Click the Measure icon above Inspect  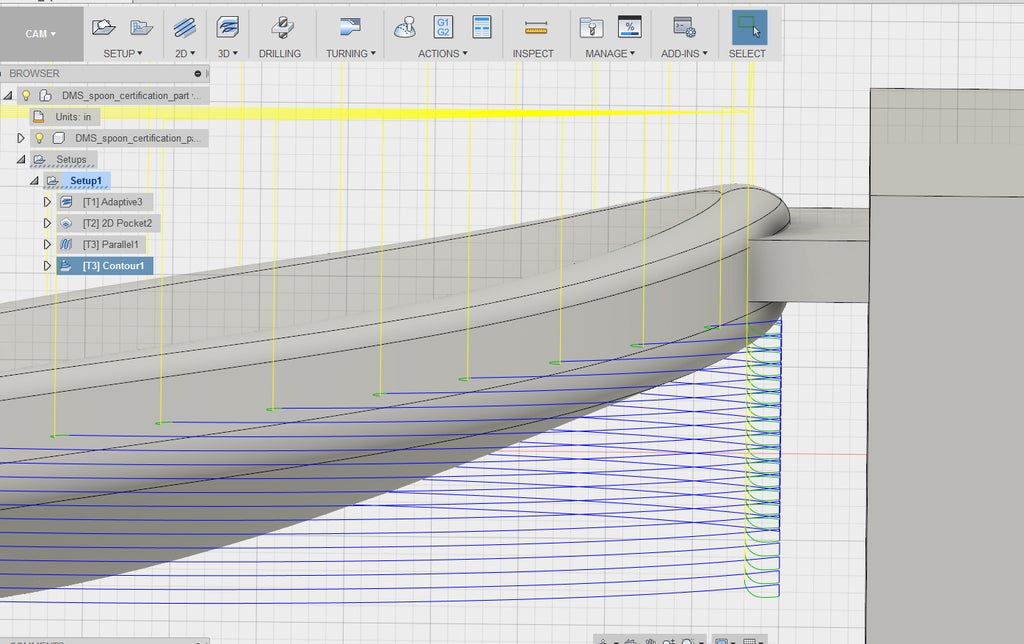click(535, 27)
